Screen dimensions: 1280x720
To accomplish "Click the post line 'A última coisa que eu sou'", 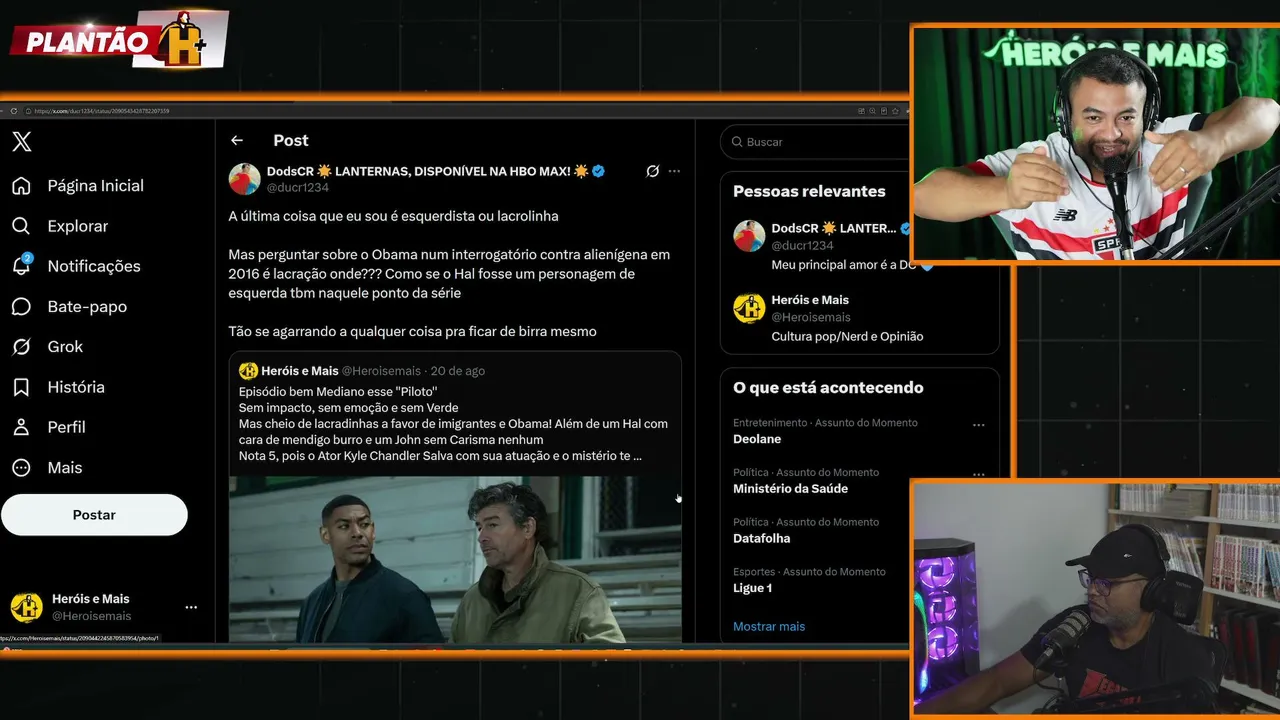I will 393,216.
